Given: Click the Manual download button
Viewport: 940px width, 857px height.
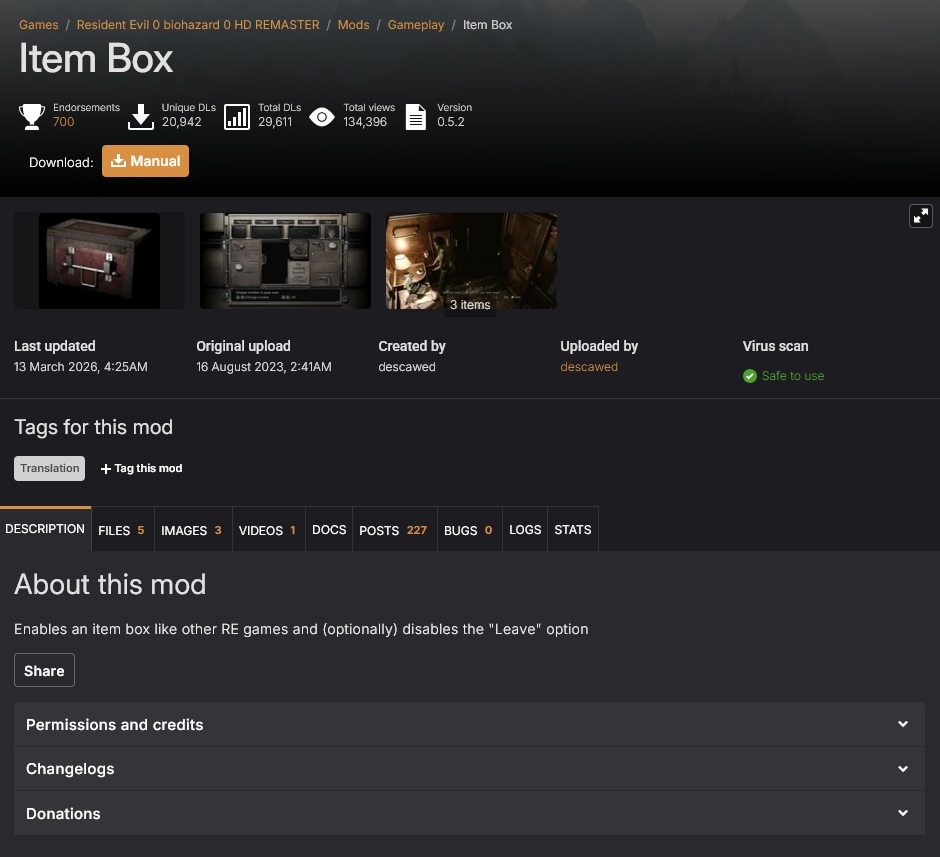Looking at the screenshot, I should pos(145,161).
